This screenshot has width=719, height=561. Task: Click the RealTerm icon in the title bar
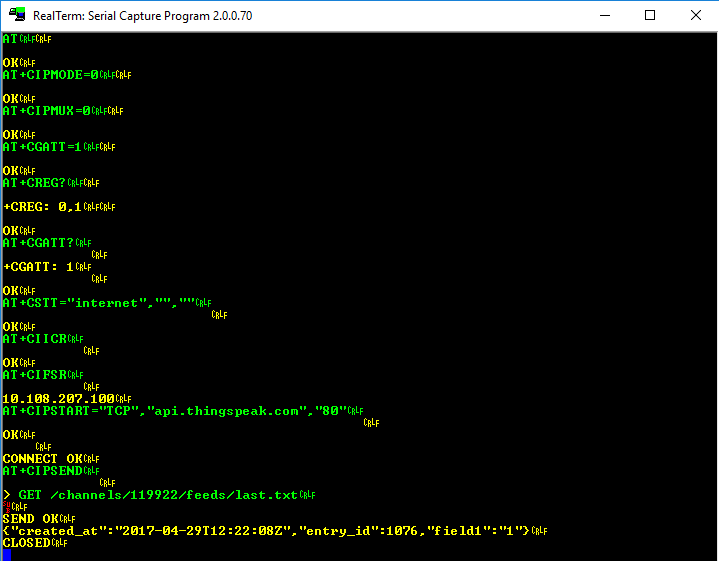tap(16, 15)
